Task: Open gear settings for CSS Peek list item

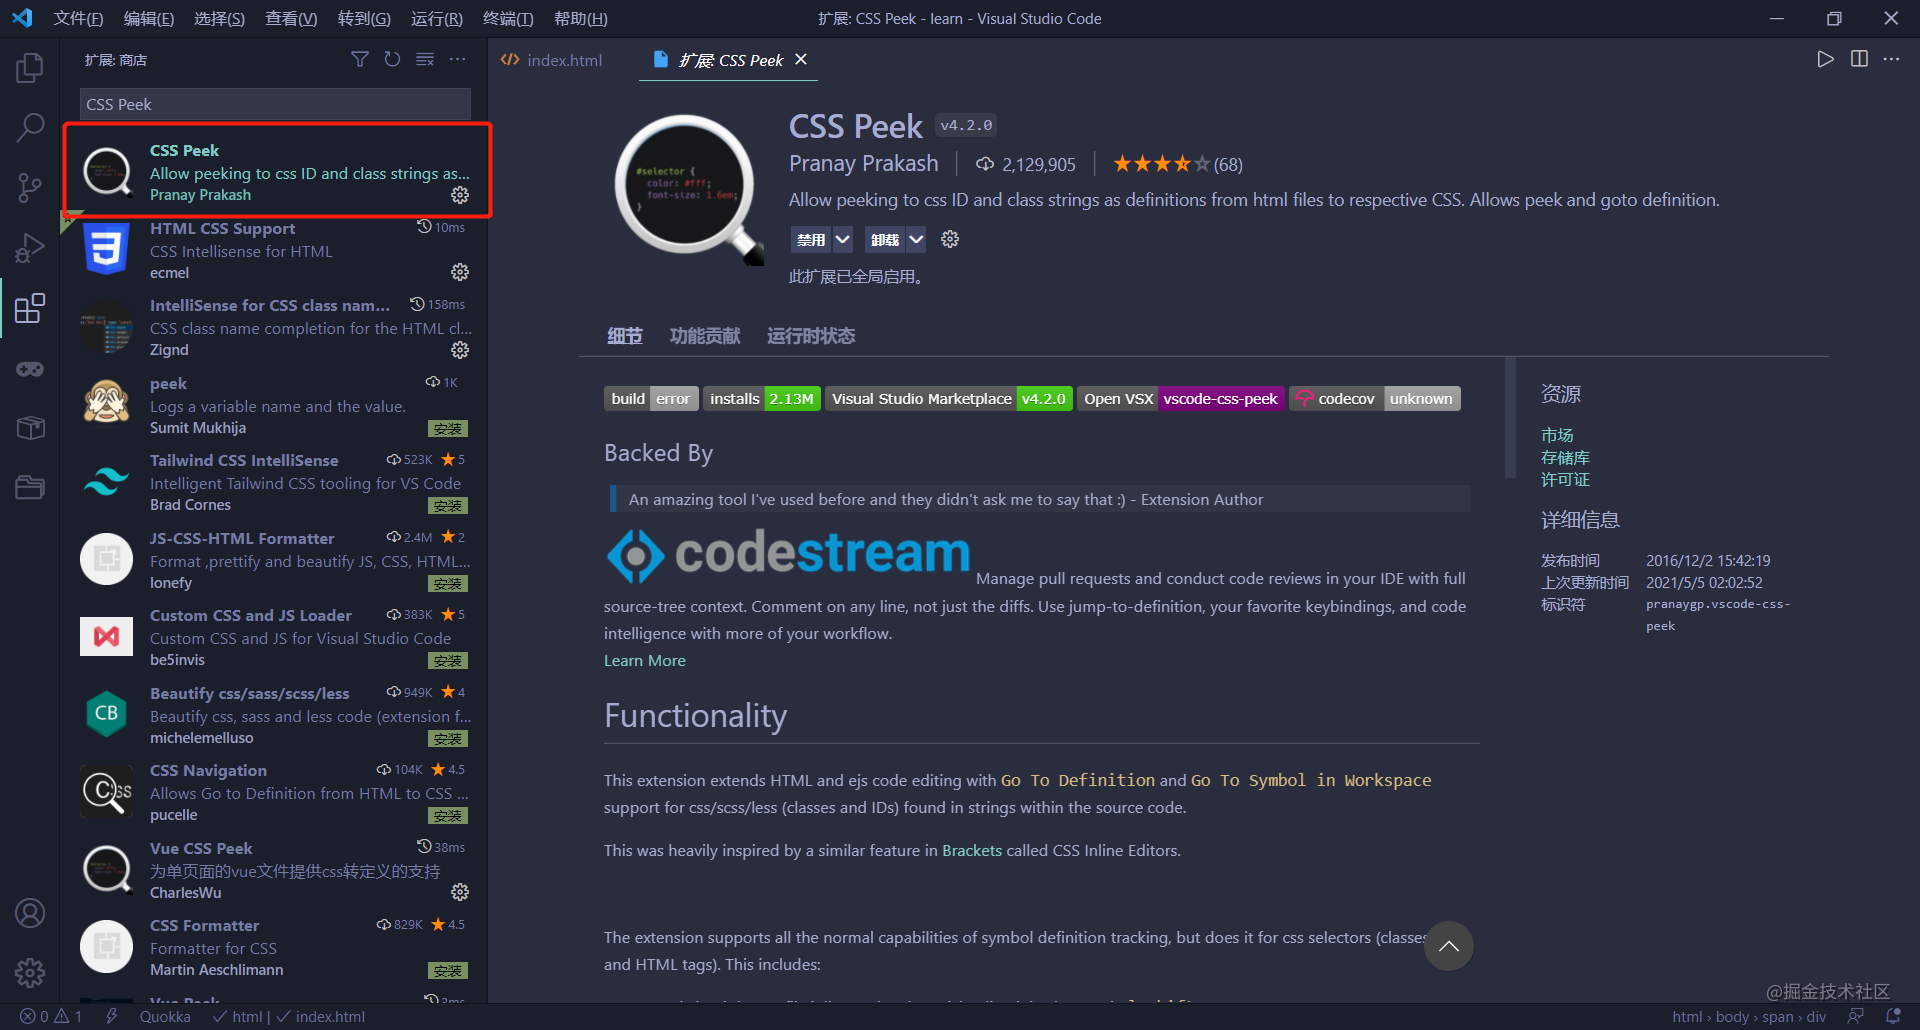Action: coord(460,195)
